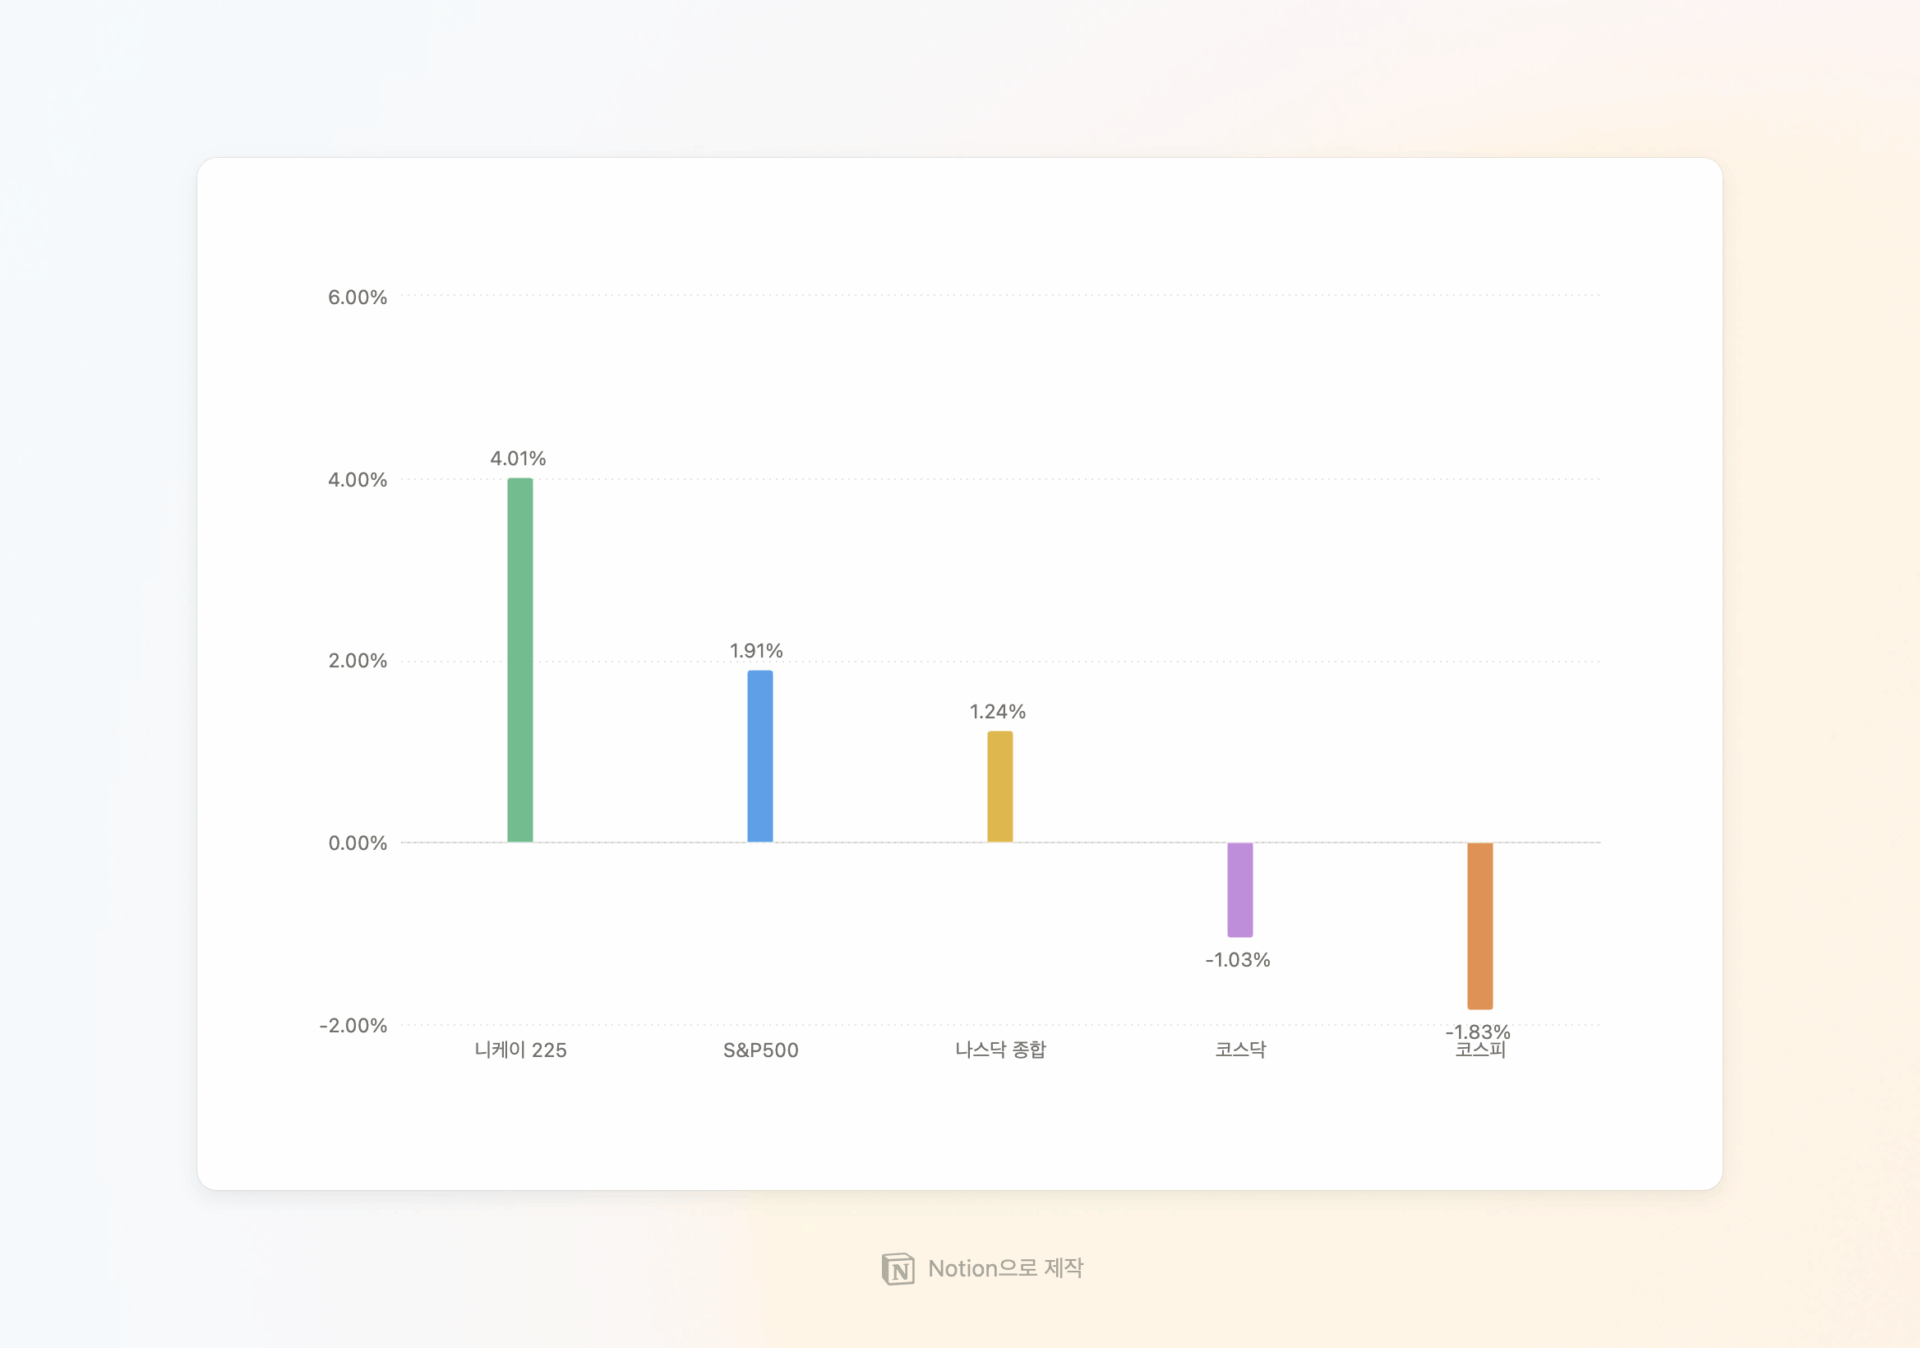The width and height of the screenshot is (1920, 1348).
Task: Click the Notion logo icon
Action: pos(898,1269)
